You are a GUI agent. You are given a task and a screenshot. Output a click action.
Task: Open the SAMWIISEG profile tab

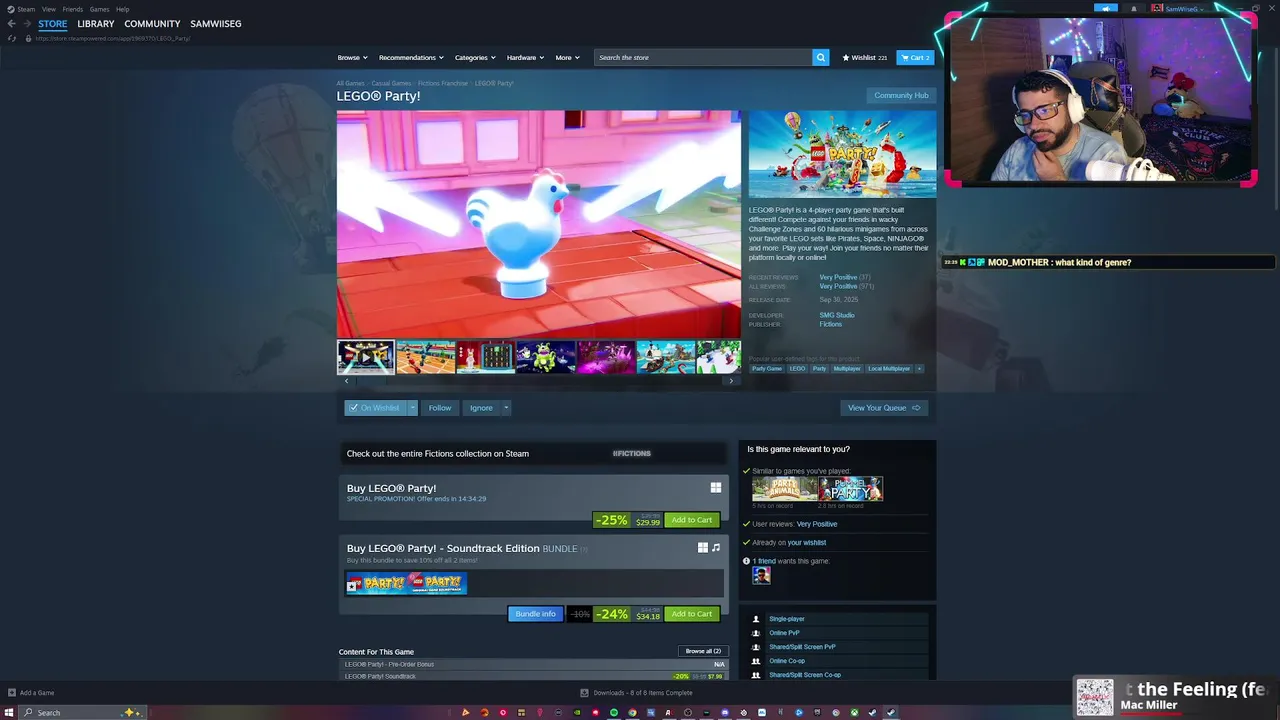click(216, 24)
